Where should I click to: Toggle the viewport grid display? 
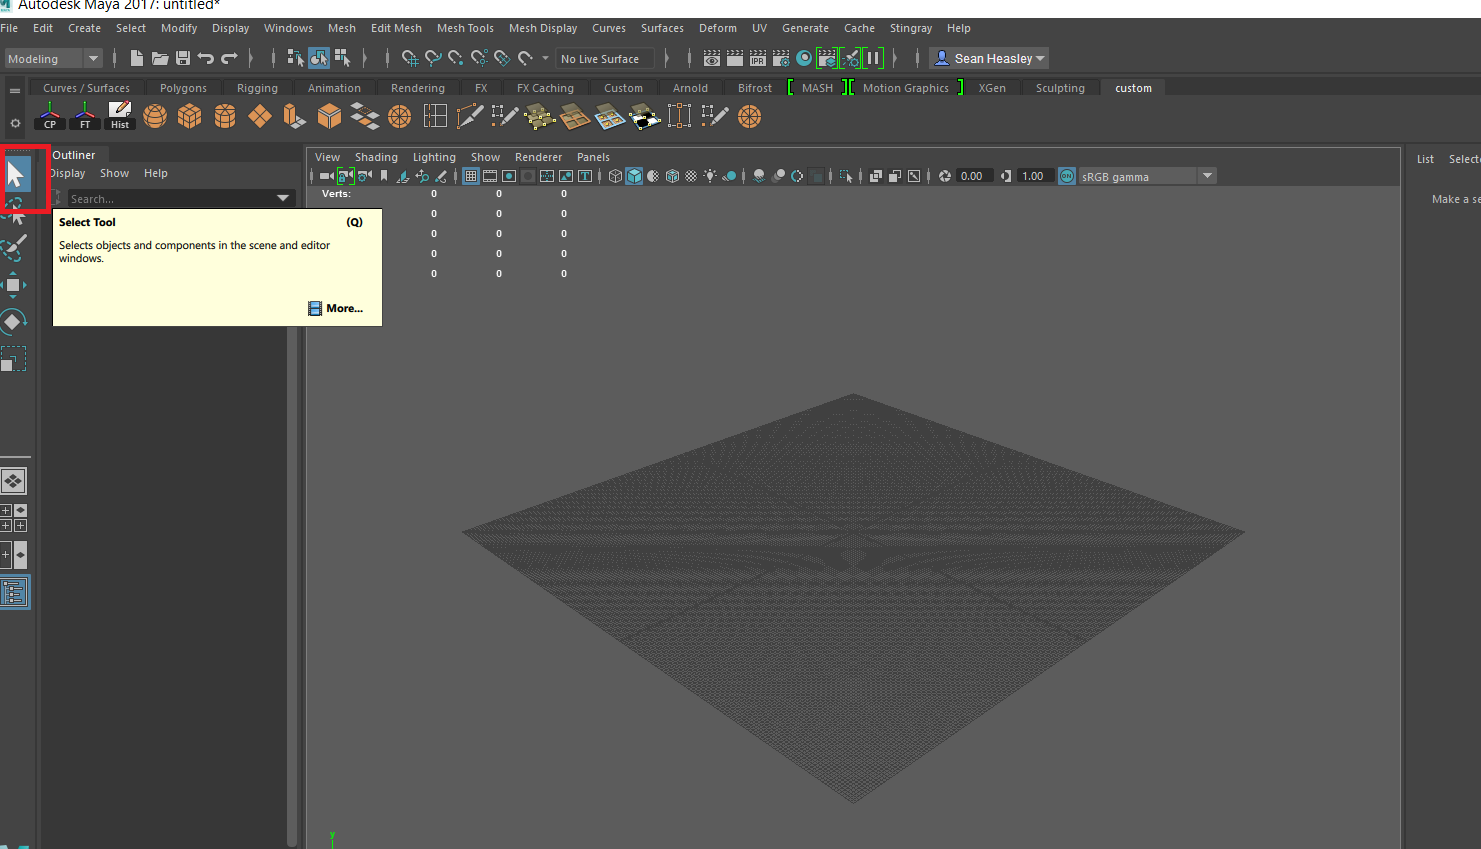pos(471,176)
